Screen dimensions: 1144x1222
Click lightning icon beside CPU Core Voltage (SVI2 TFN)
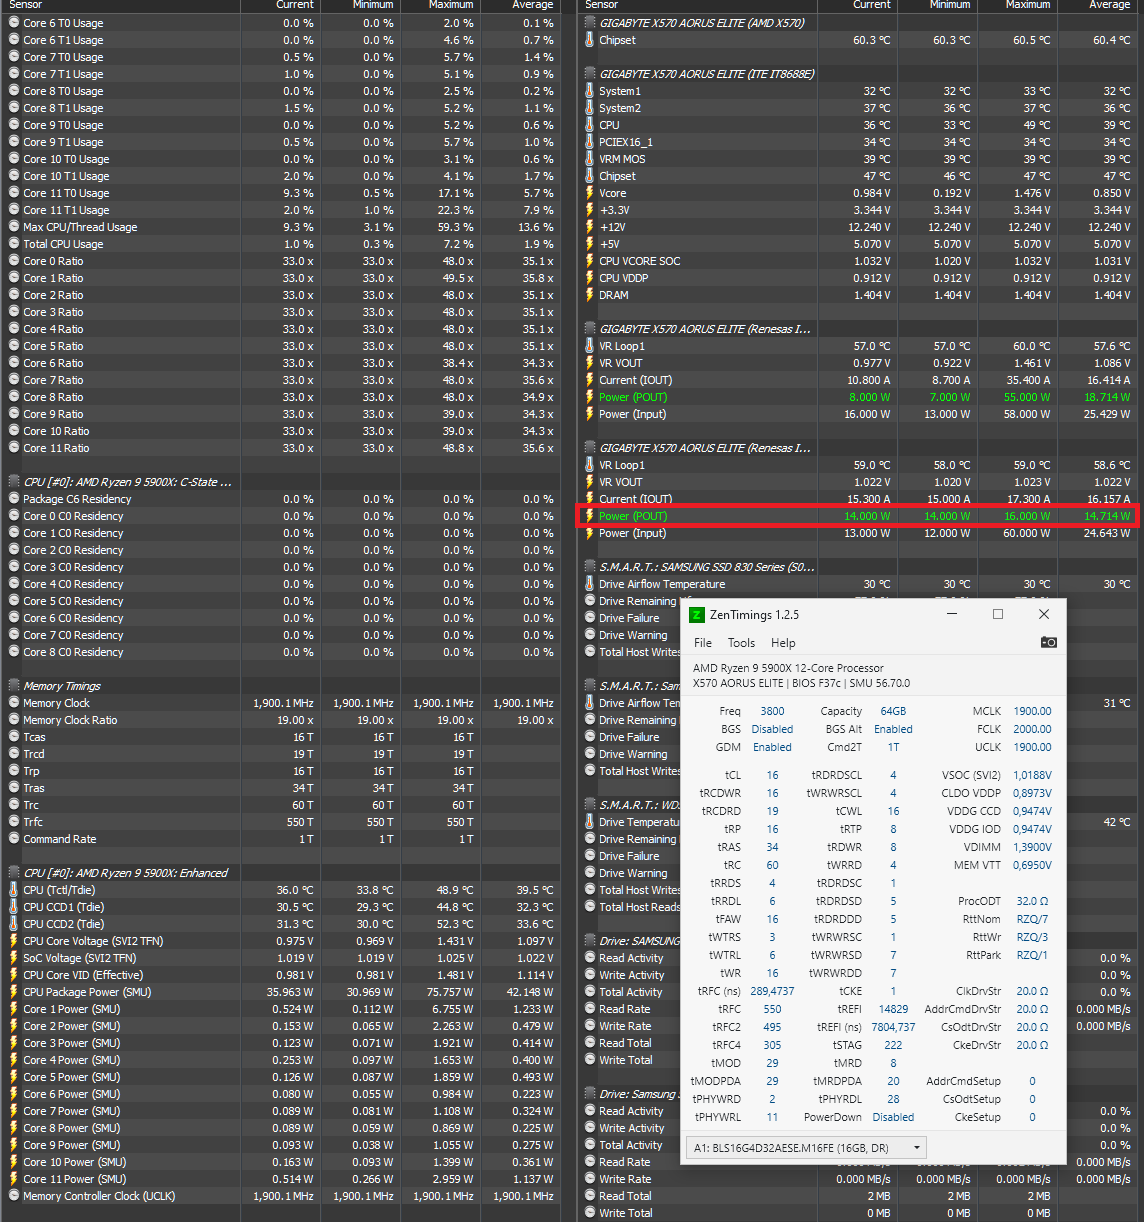14,941
